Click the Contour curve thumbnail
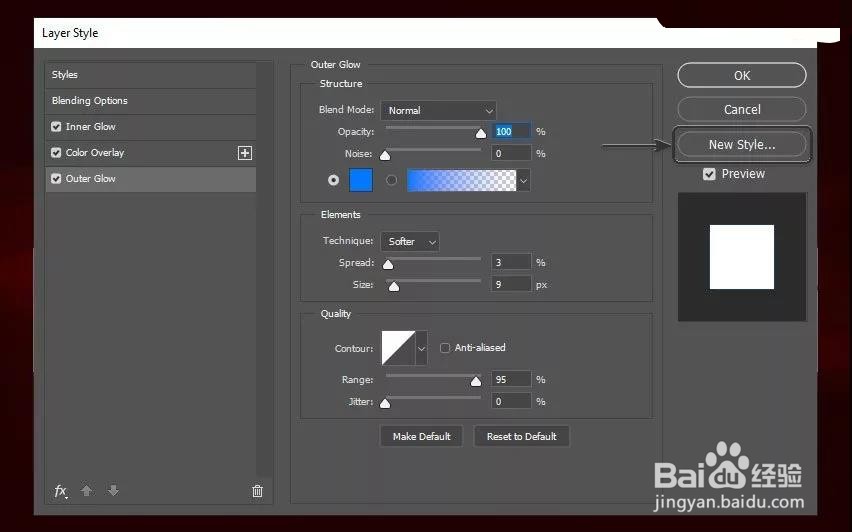This screenshot has width=852, height=532. coord(398,348)
